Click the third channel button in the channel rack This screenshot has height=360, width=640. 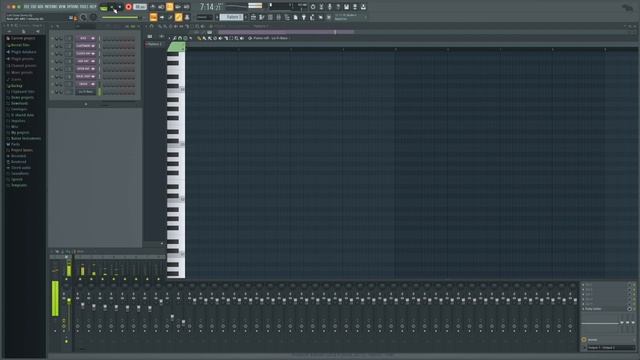pyautogui.click(x=86, y=53)
